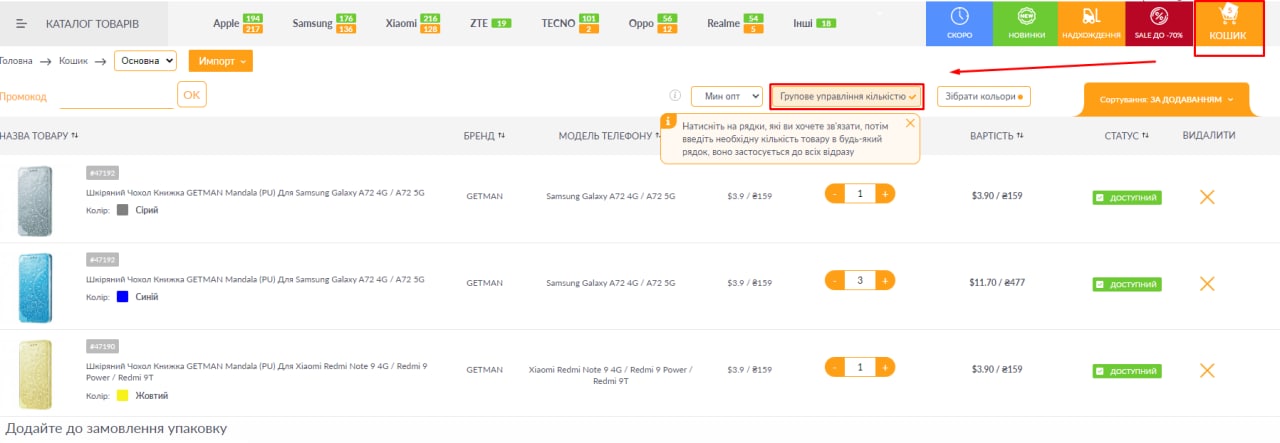The image size is (1280, 443).
Task: Open the Кошик cart icon
Action: click(1228, 25)
